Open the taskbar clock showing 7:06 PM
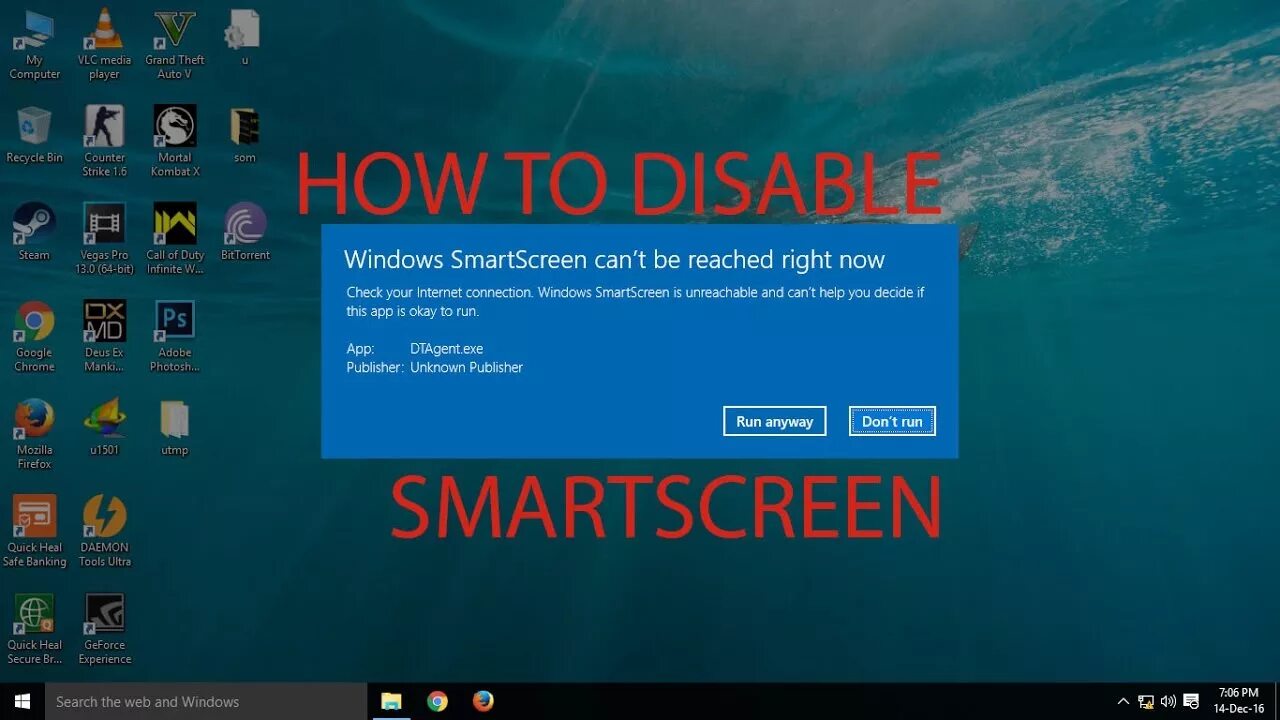 click(1238, 701)
